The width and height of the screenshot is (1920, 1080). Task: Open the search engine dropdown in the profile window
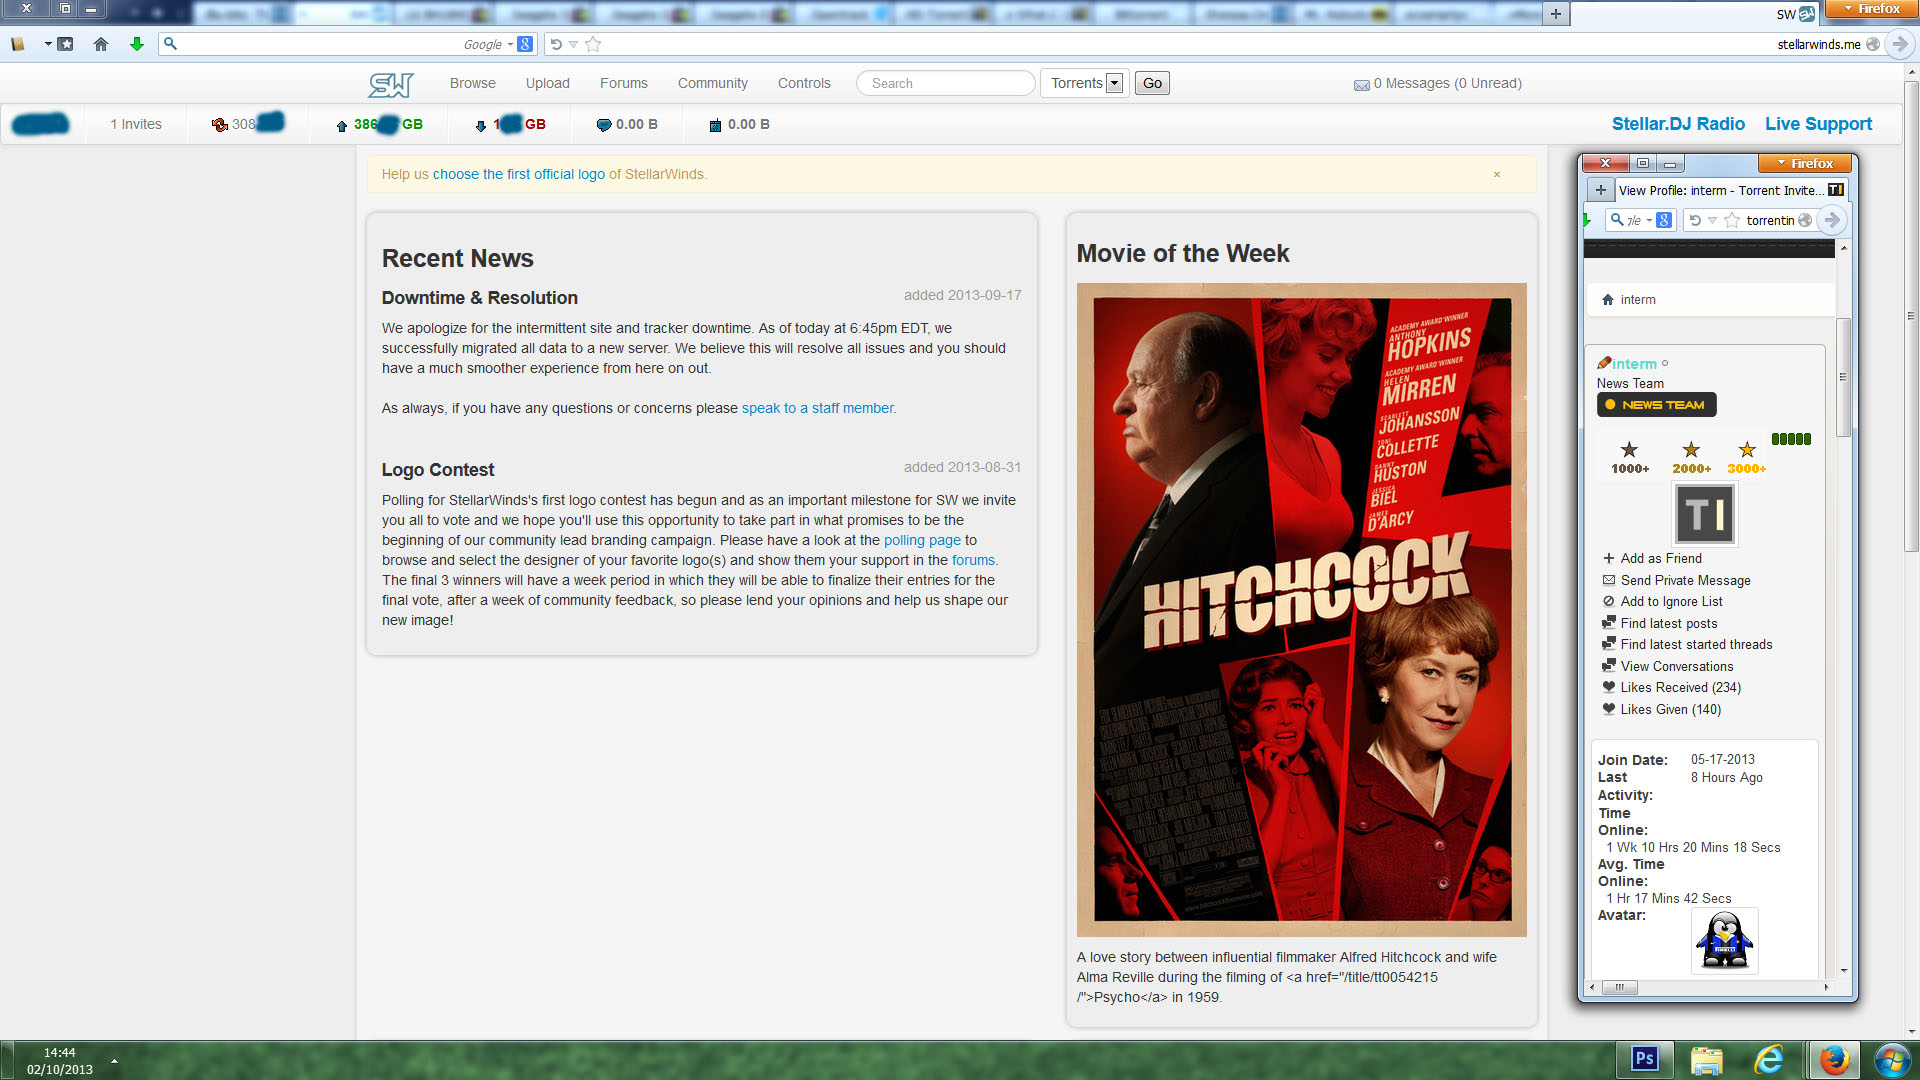pos(1649,220)
